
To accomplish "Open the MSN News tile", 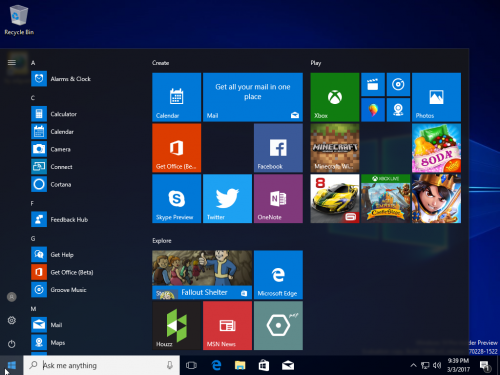I will (x=227, y=326).
